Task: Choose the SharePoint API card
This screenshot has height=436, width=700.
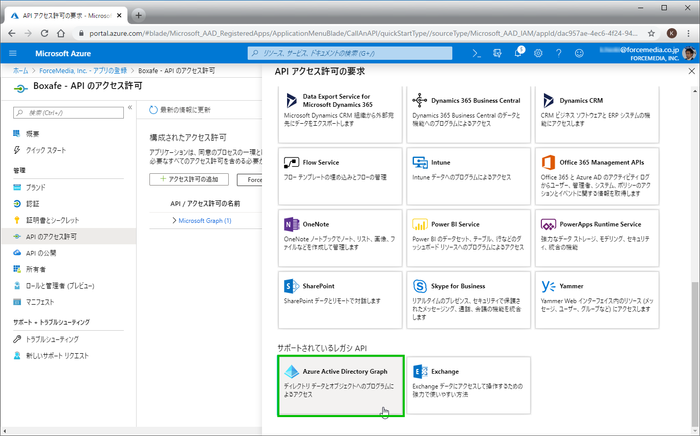Action: coord(340,300)
